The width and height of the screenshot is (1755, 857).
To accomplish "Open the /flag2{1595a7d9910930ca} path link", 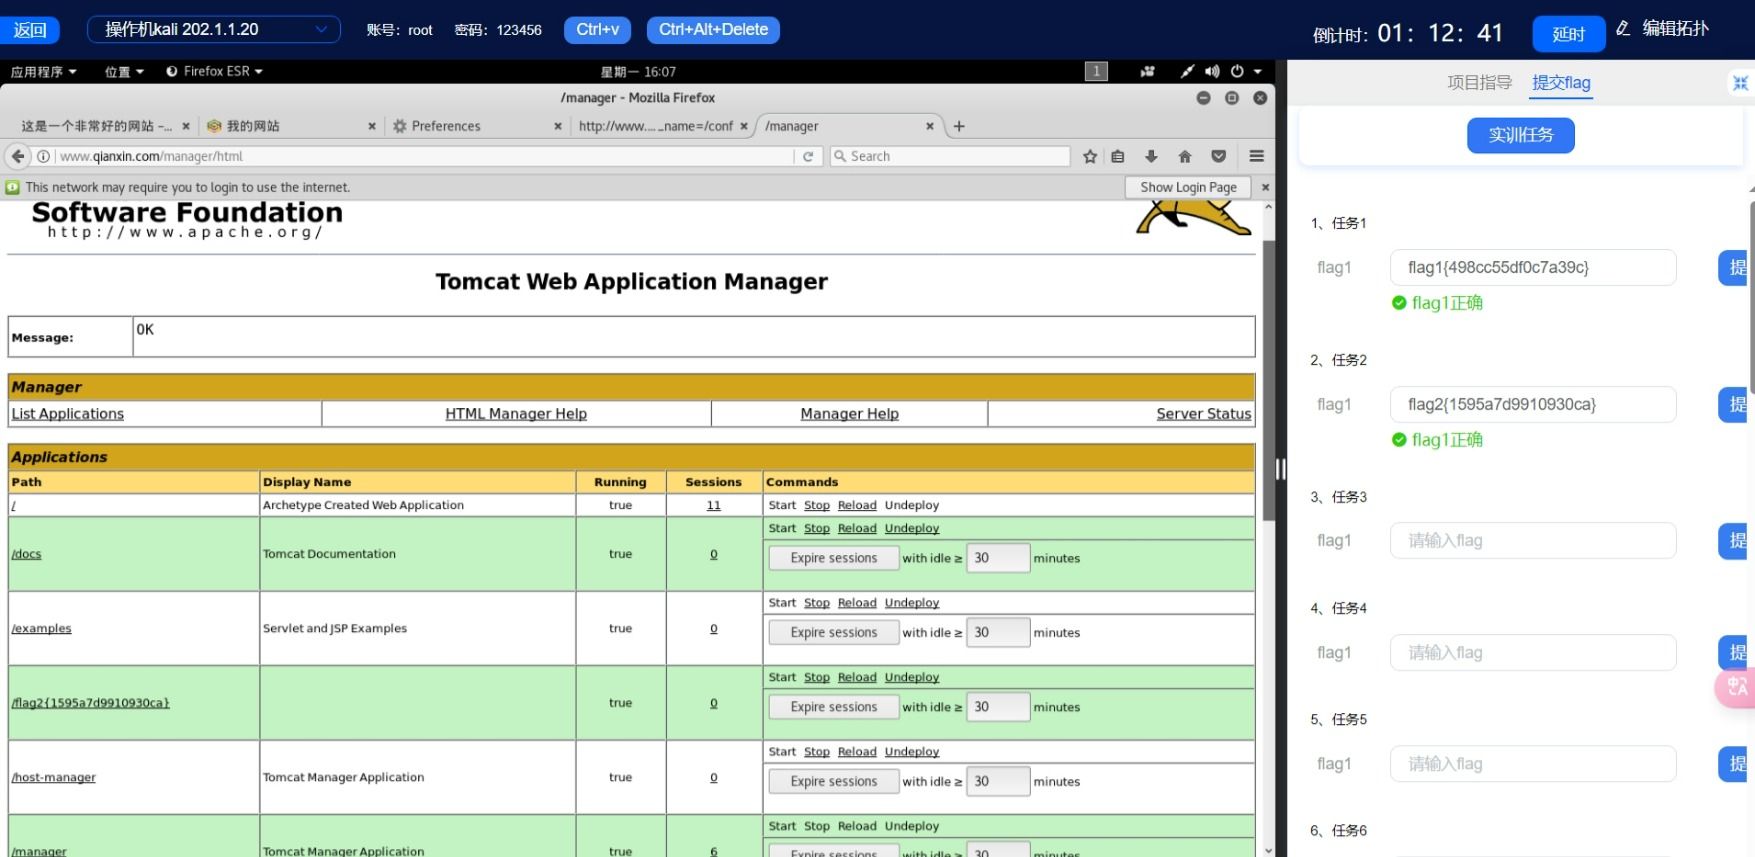I will pyautogui.click(x=90, y=703).
